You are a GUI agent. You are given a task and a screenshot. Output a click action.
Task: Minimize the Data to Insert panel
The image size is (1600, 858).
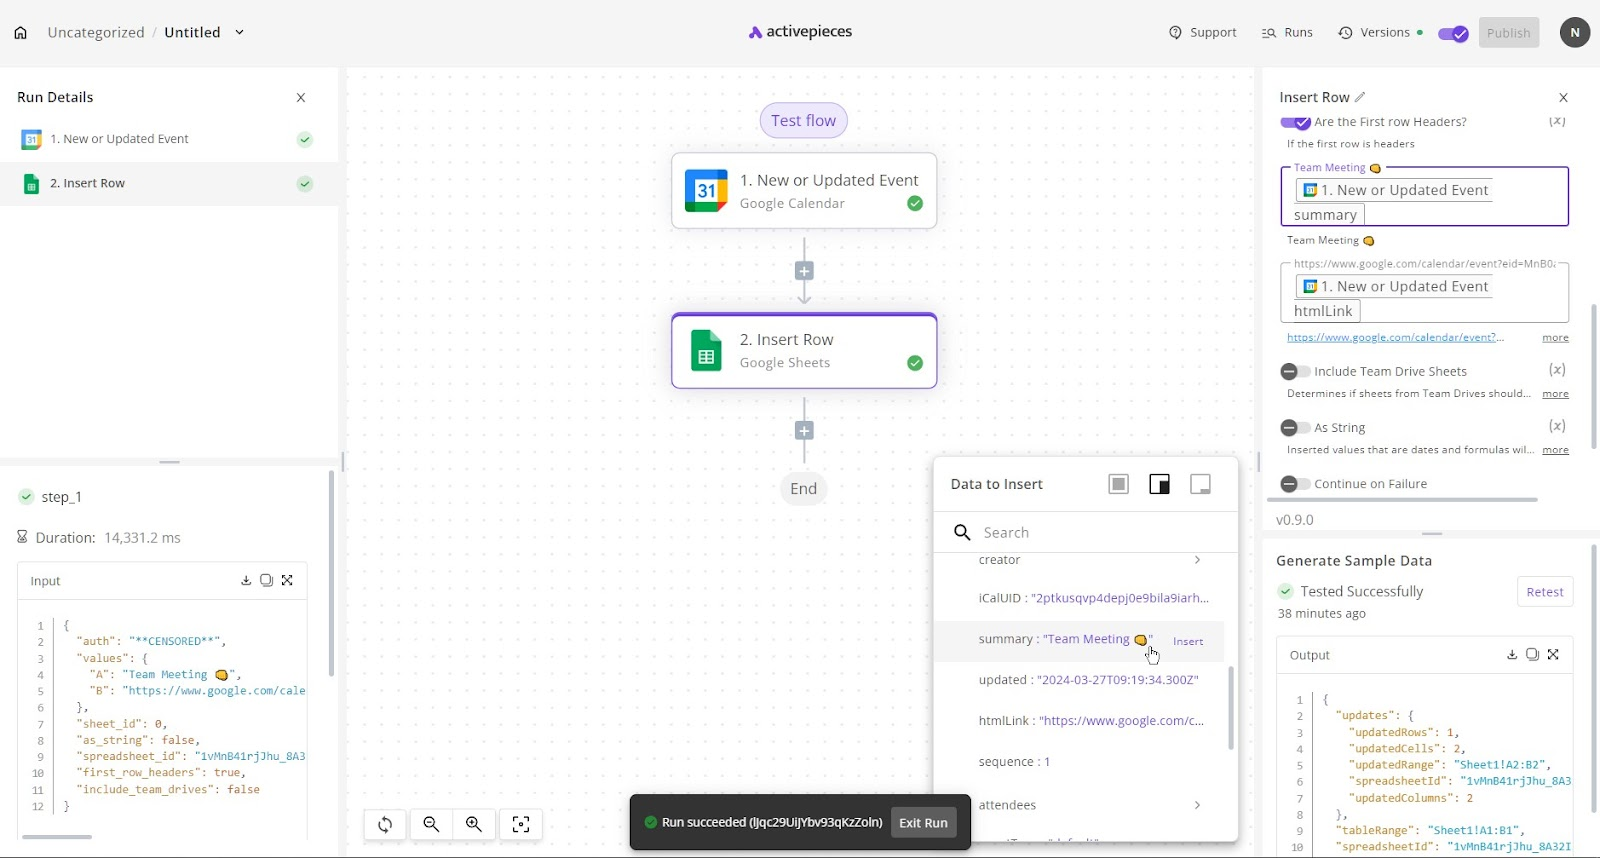pos(1201,484)
